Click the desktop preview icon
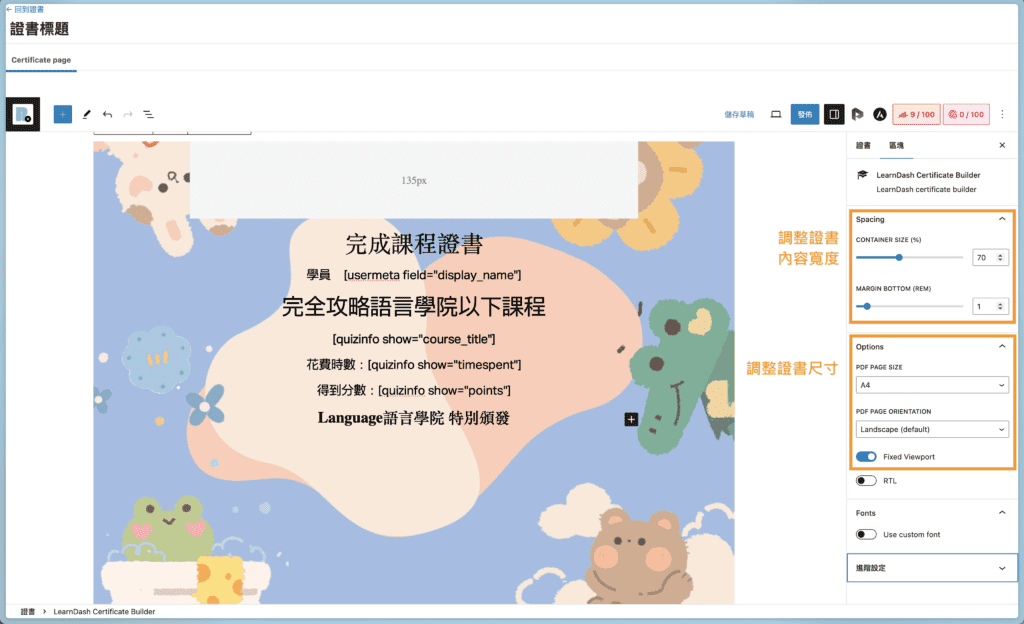This screenshot has height=624, width=1024. pyautogui.click(x=775, y=114)
